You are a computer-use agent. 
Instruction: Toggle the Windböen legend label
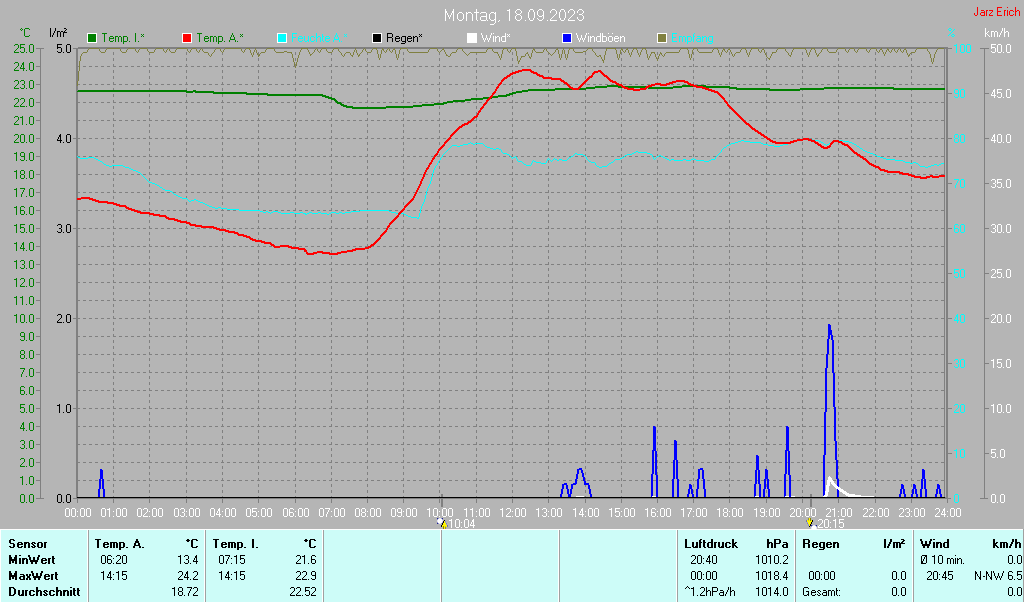pyautogui.click(x=600, y=39)
